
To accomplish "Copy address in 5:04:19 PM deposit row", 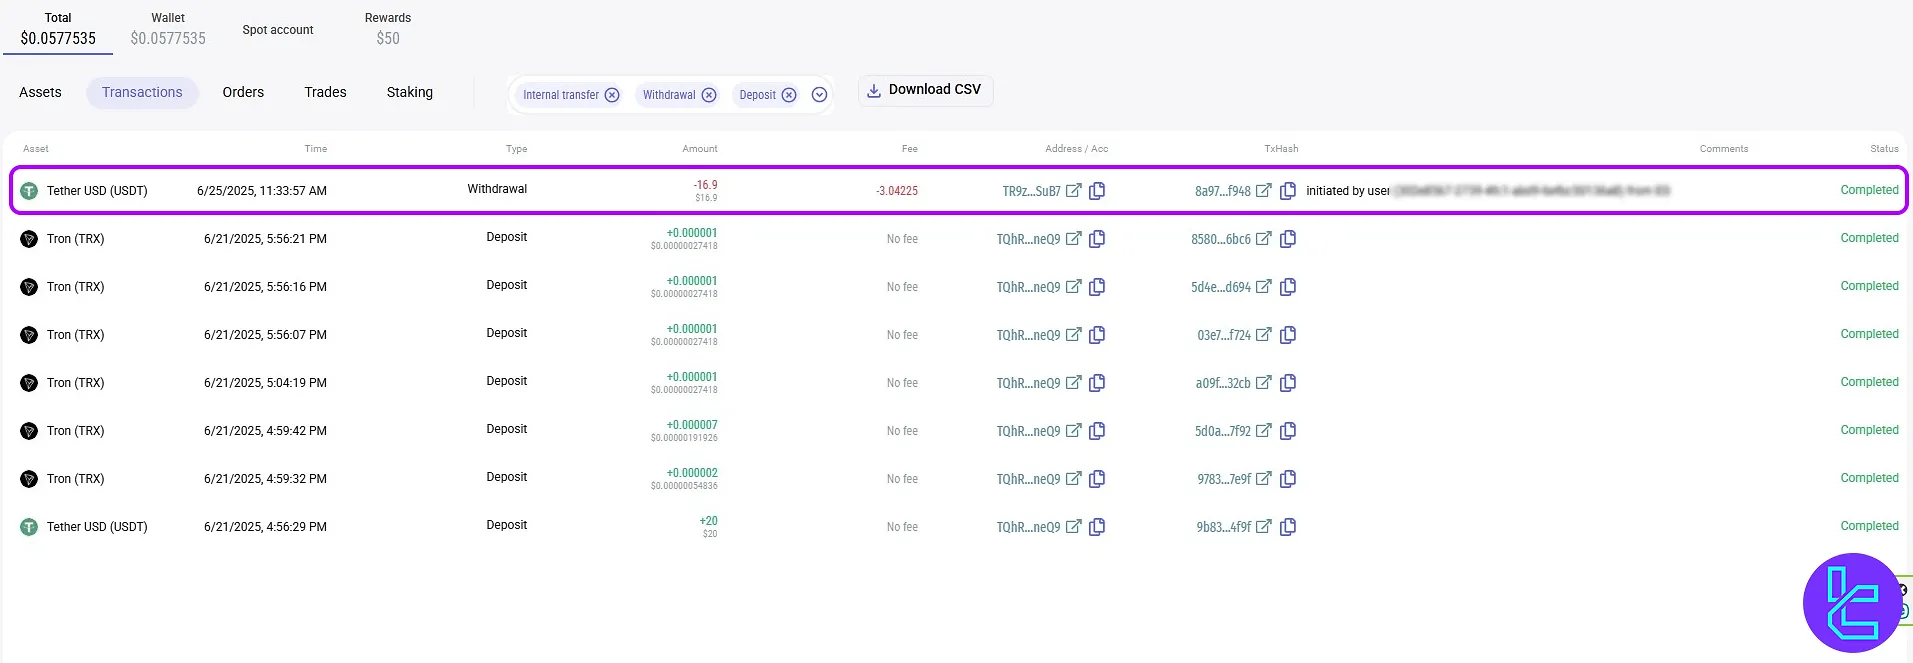I will 1097,382.
